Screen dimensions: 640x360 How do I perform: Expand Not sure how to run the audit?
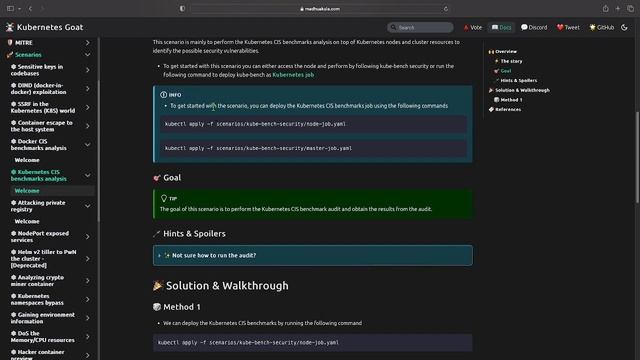coord(313,256)
